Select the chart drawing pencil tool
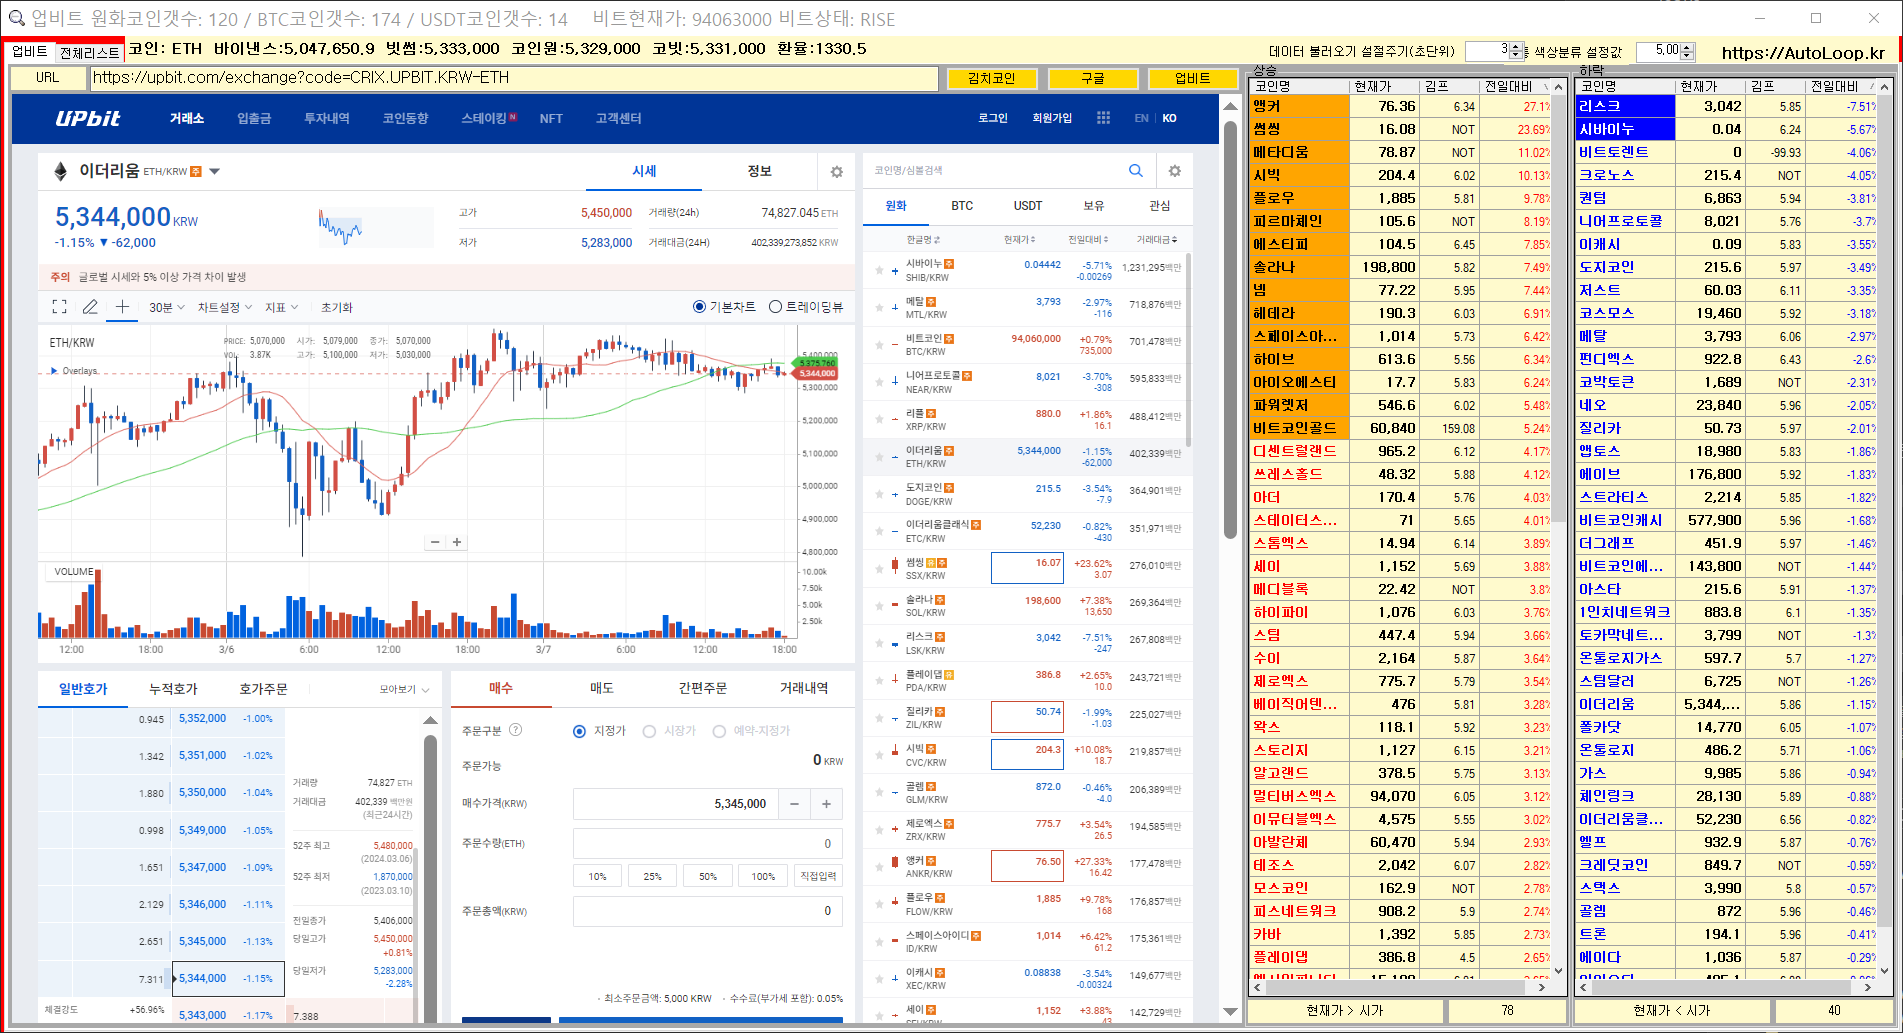 click(x=90, y=307)
